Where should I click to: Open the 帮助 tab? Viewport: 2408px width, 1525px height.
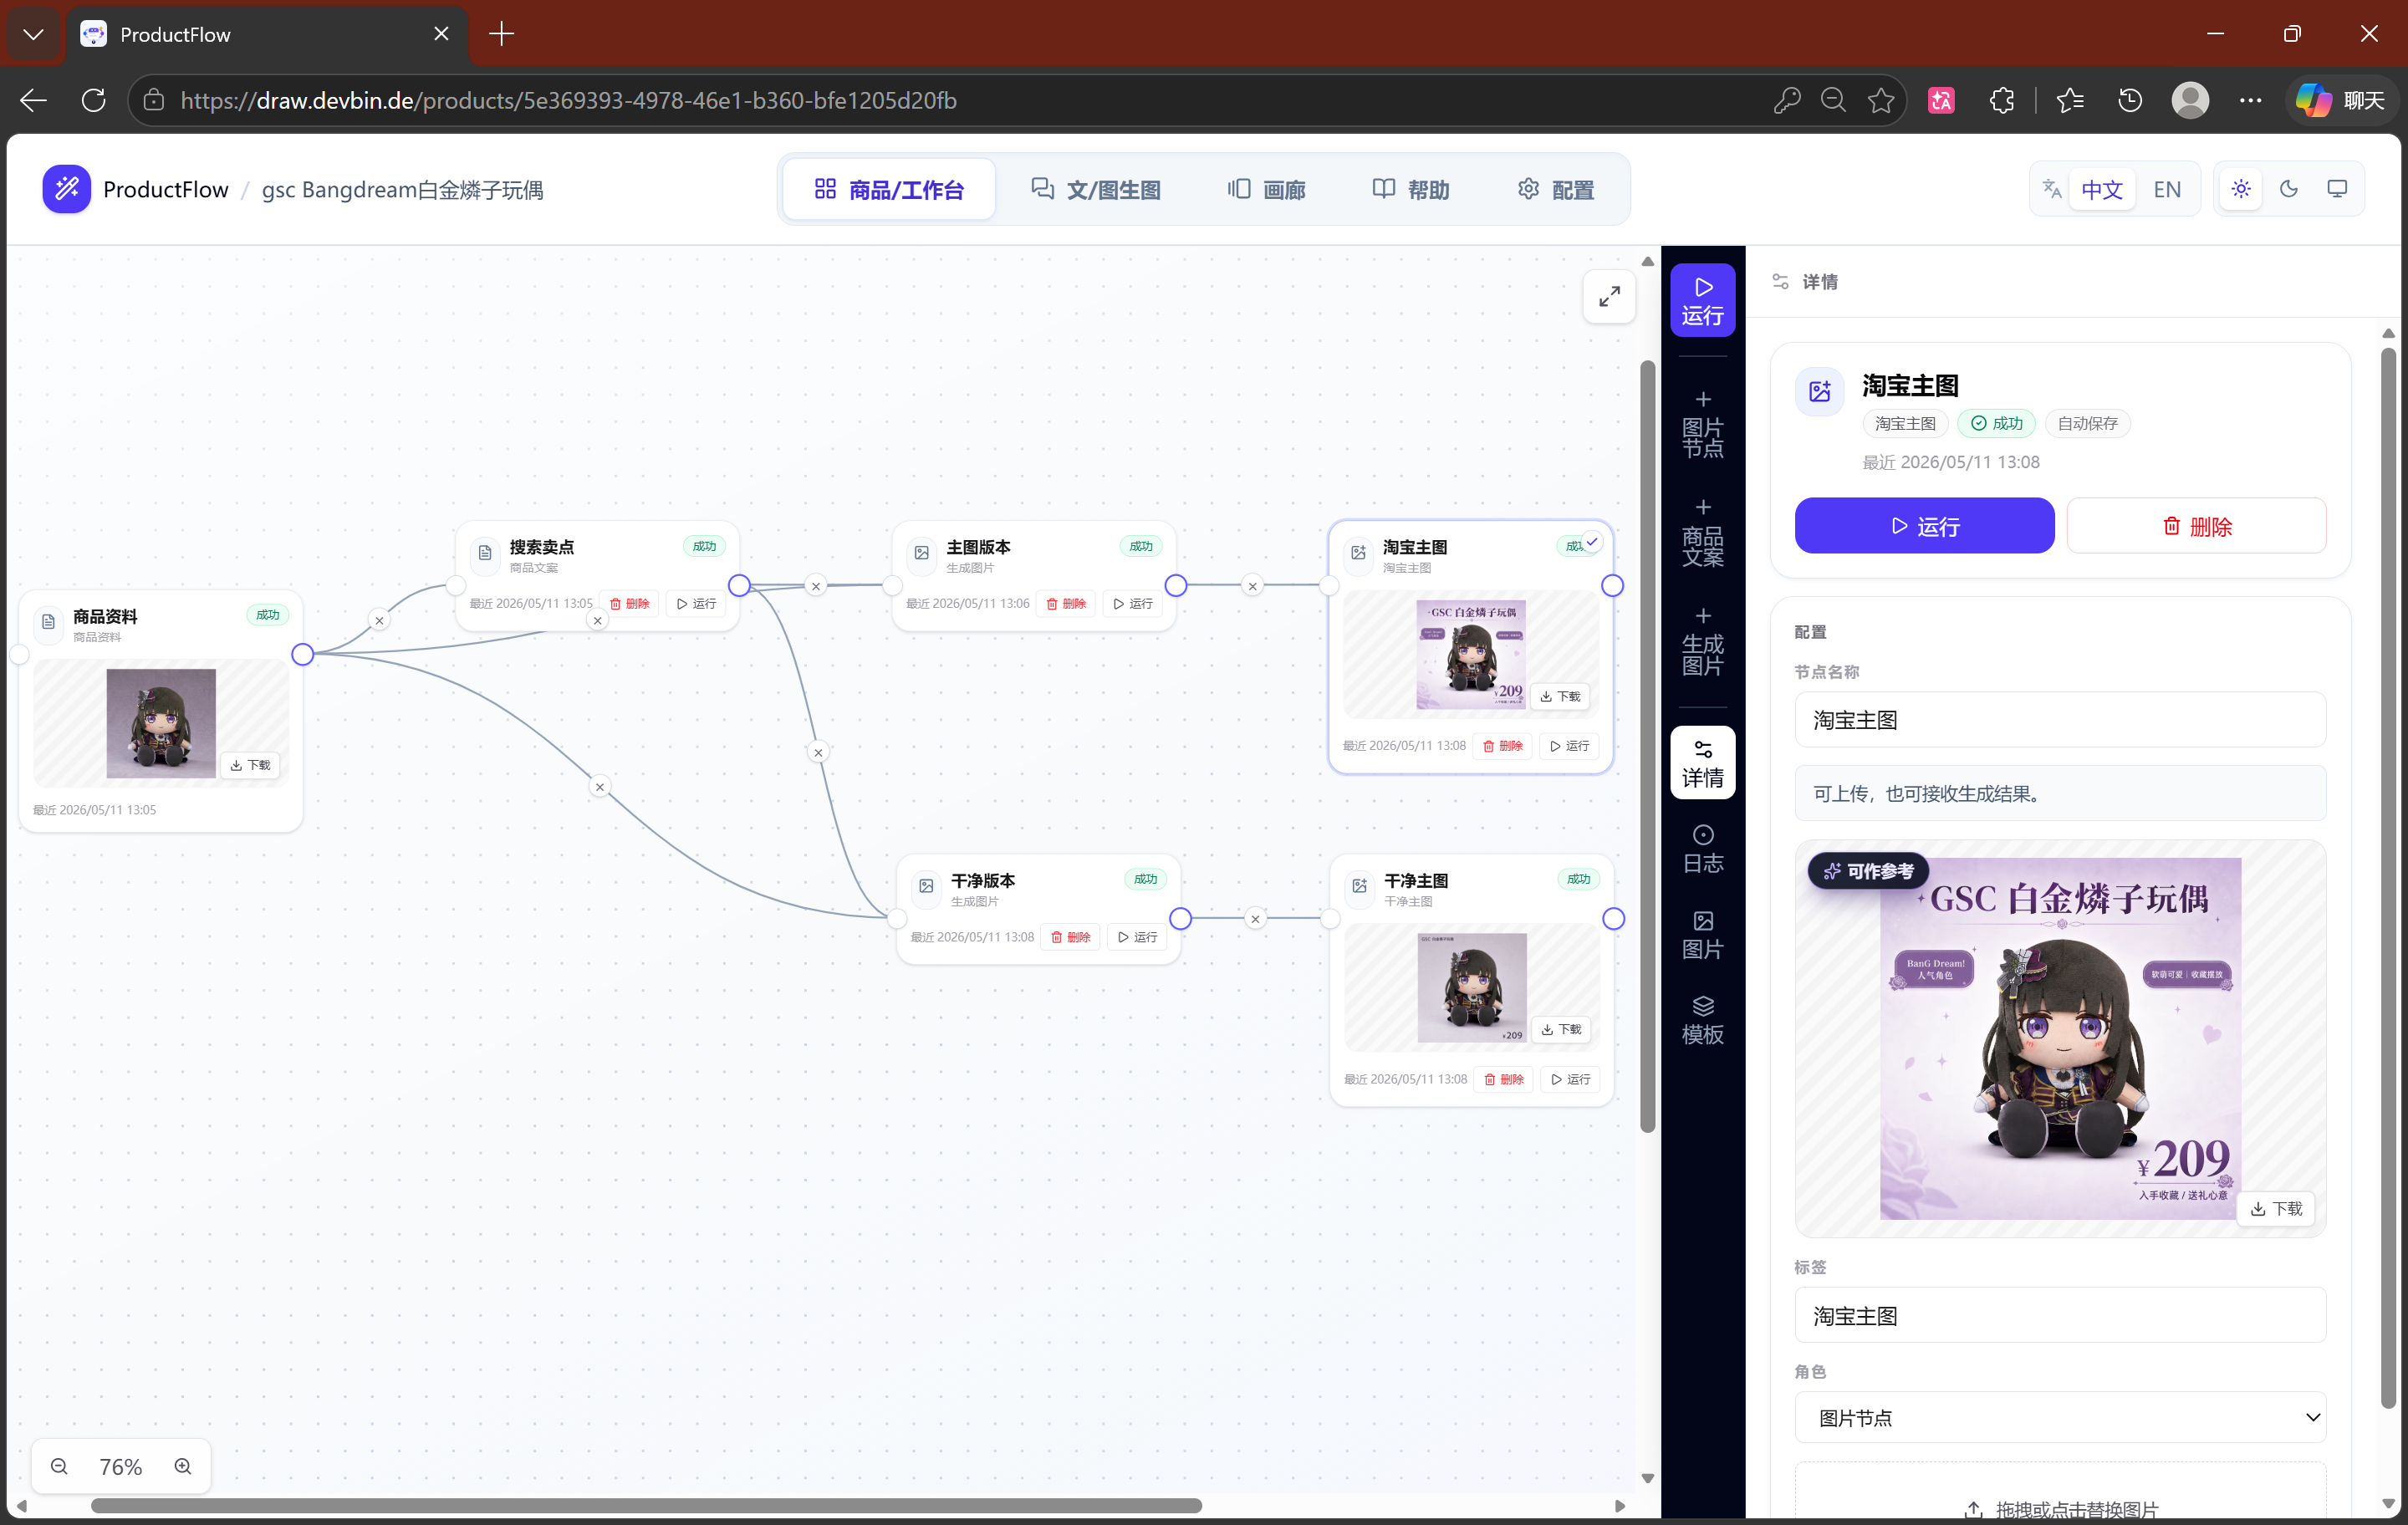[1410, 189]
